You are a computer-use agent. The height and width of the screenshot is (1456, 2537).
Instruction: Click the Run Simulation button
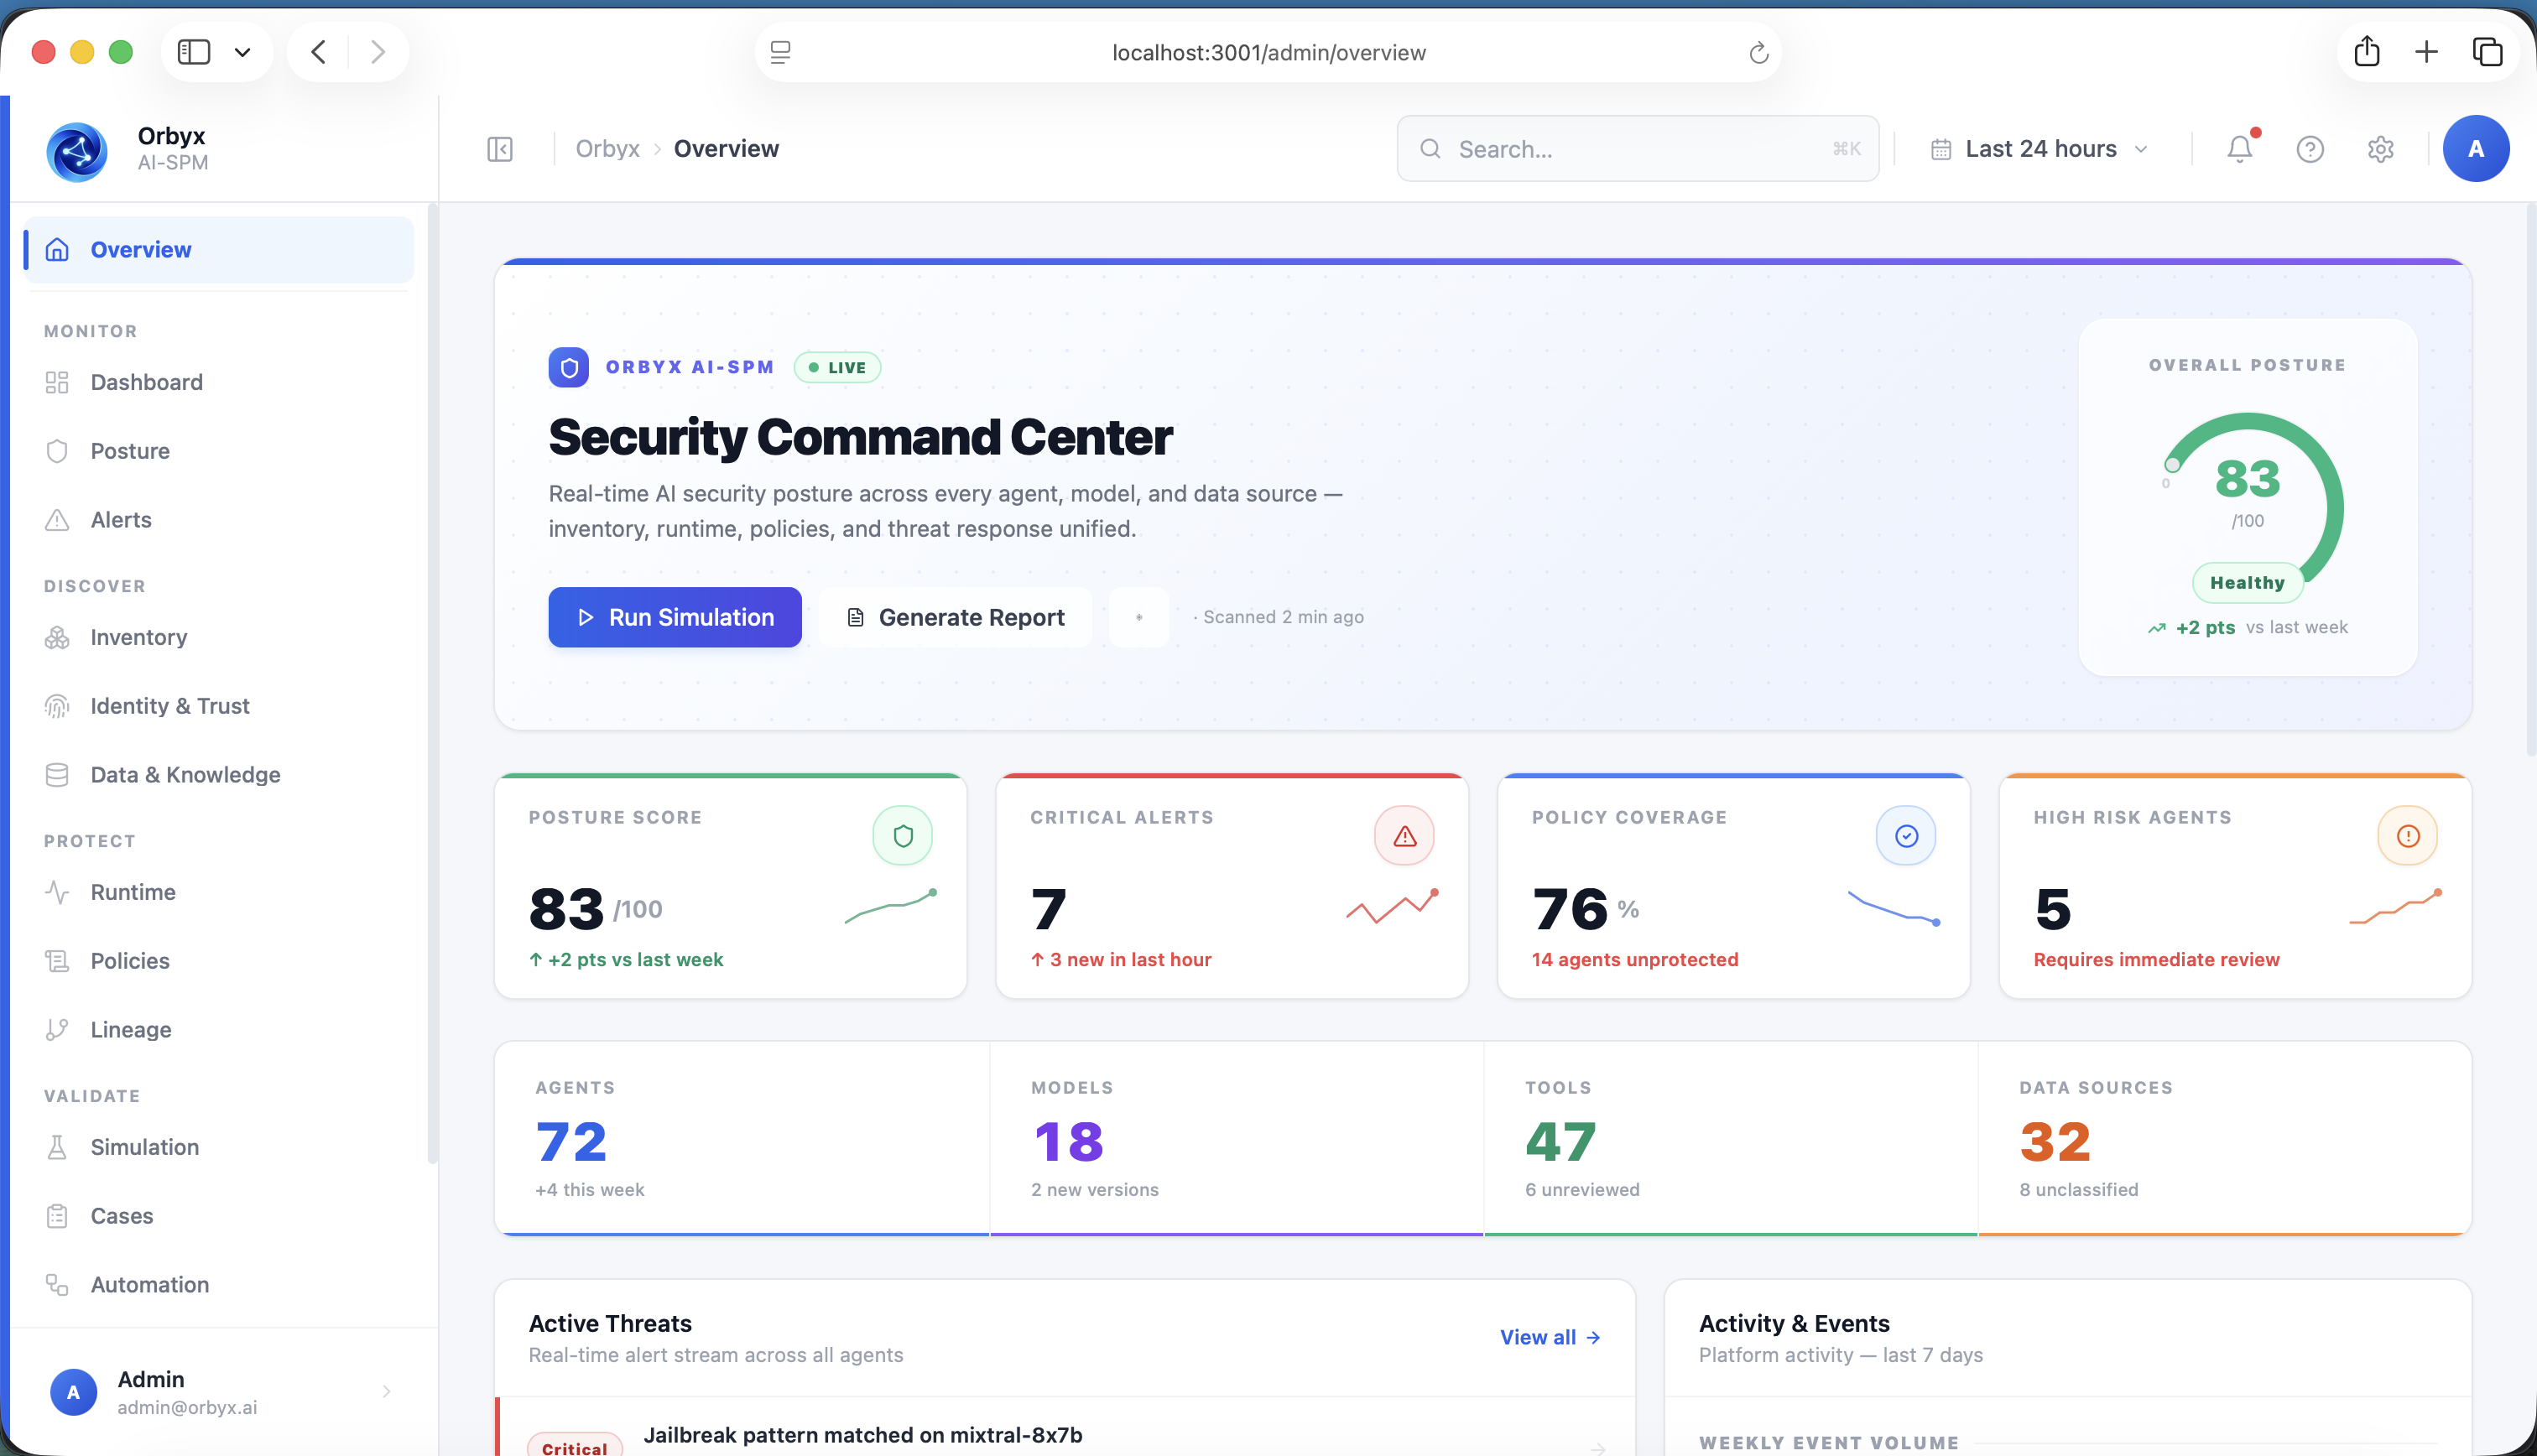point(675,617)
